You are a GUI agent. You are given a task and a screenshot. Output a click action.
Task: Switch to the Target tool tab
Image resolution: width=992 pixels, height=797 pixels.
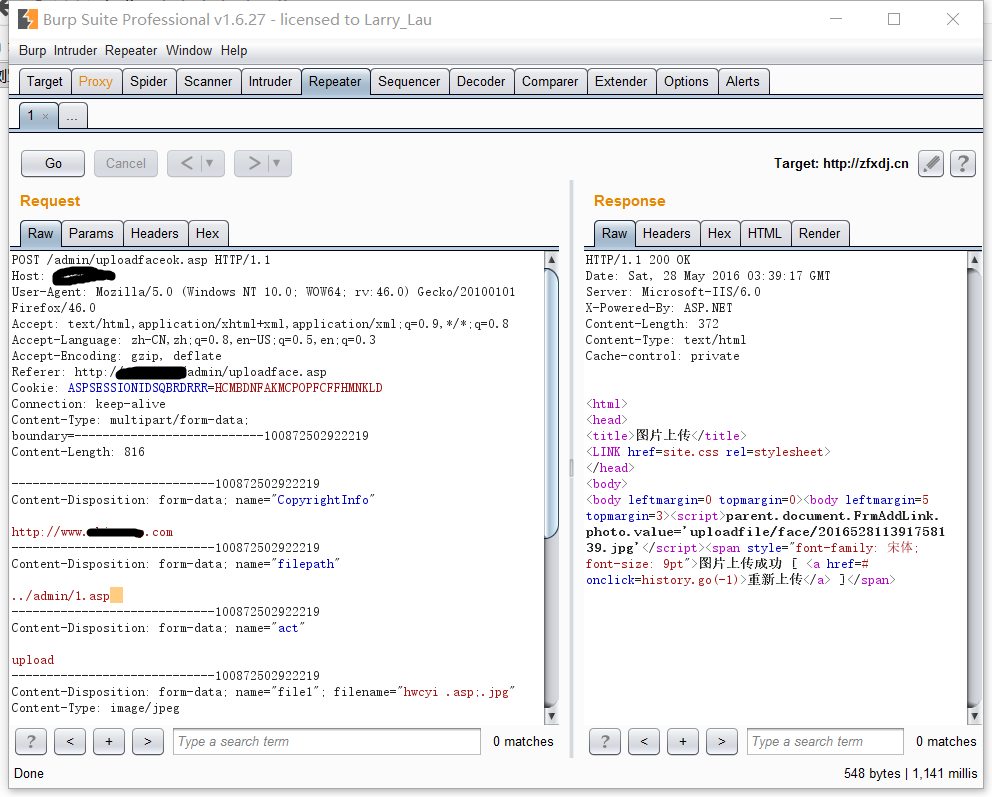tap(44, 82)
